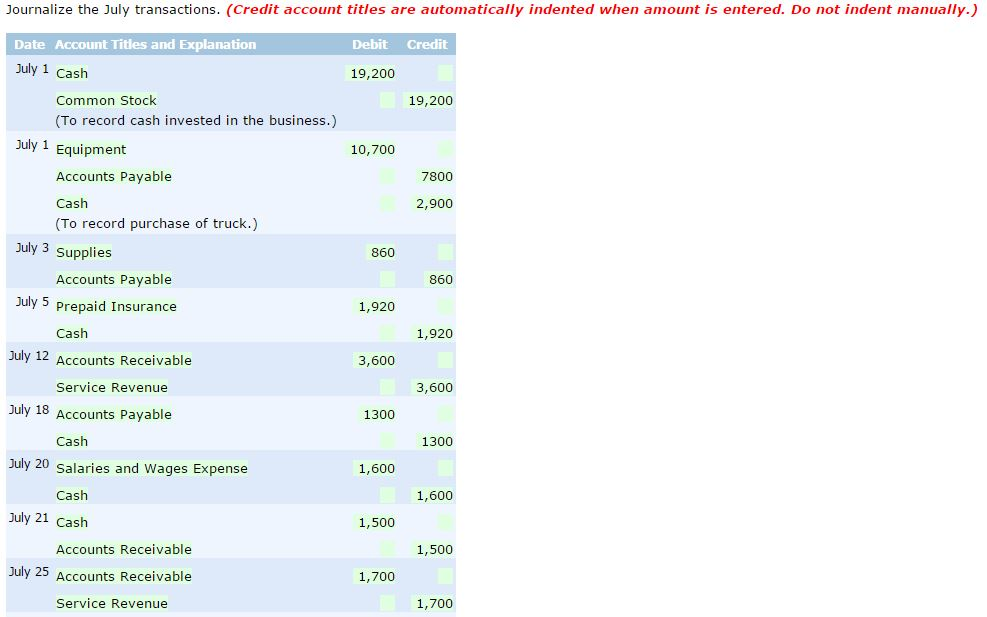Screen dimensions: 987x617
Task: Select the July 25 Service Revenue credit field
Action: 430,603
